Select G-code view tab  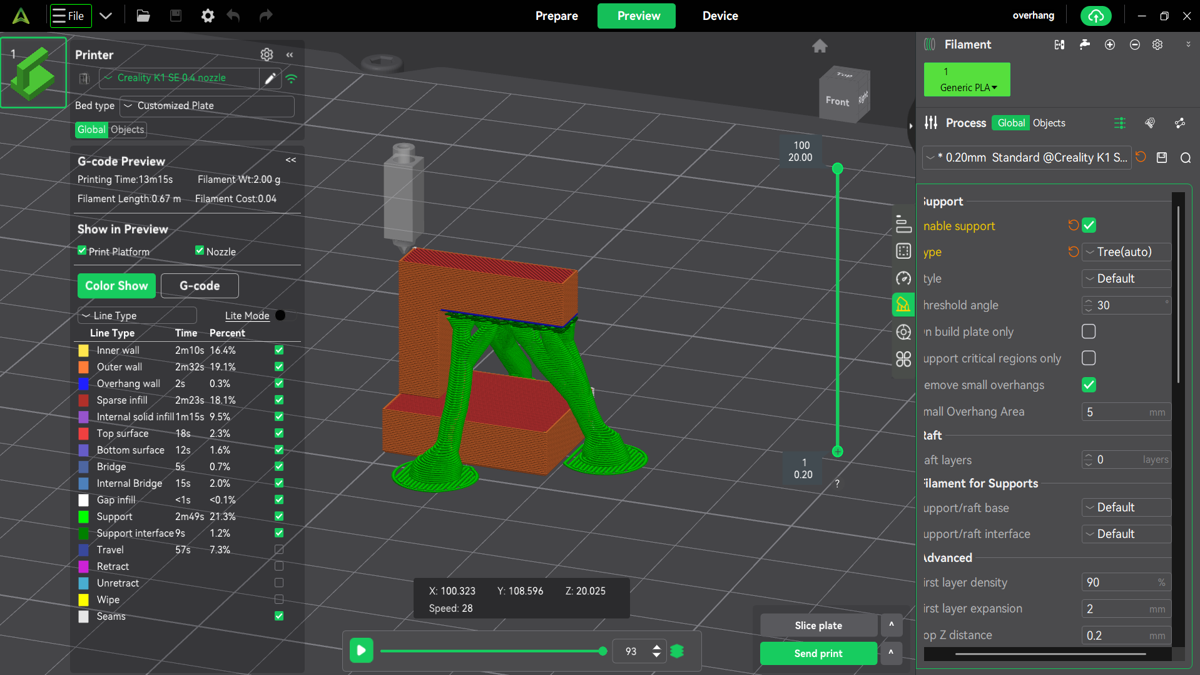[x=200, y=286]
